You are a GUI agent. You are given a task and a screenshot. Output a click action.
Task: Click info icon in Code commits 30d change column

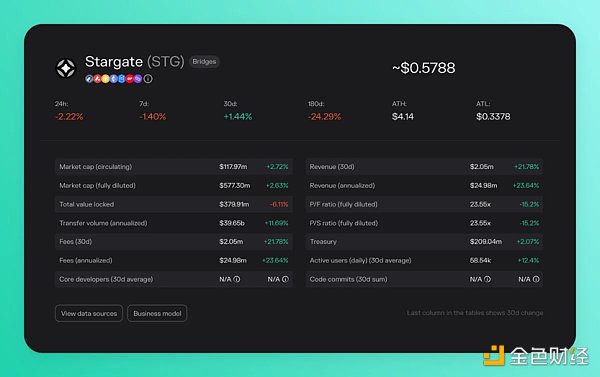coord(536,279)
